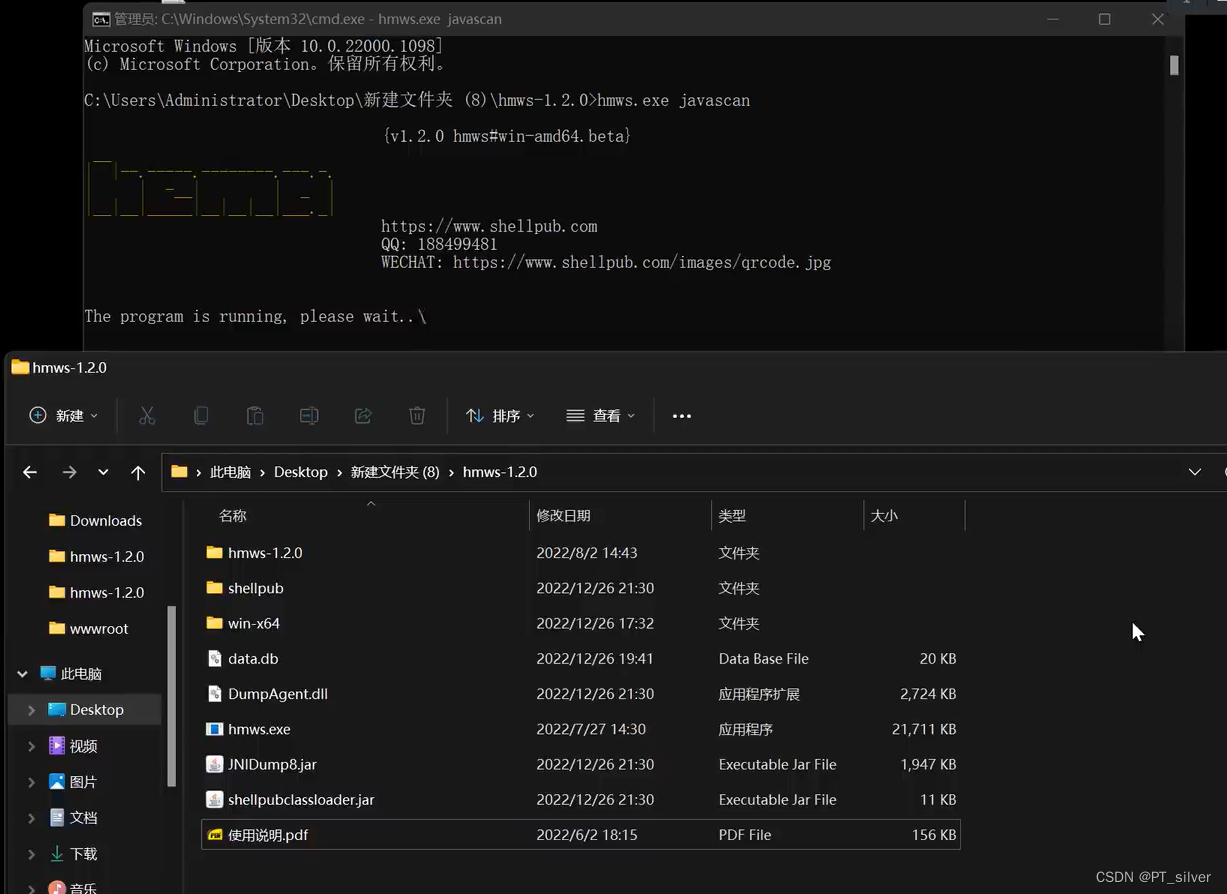Open the address bar history dropdown arrow
Image resolution: width=1227 pixels, height=894 pixels.
coord(1195,472)
